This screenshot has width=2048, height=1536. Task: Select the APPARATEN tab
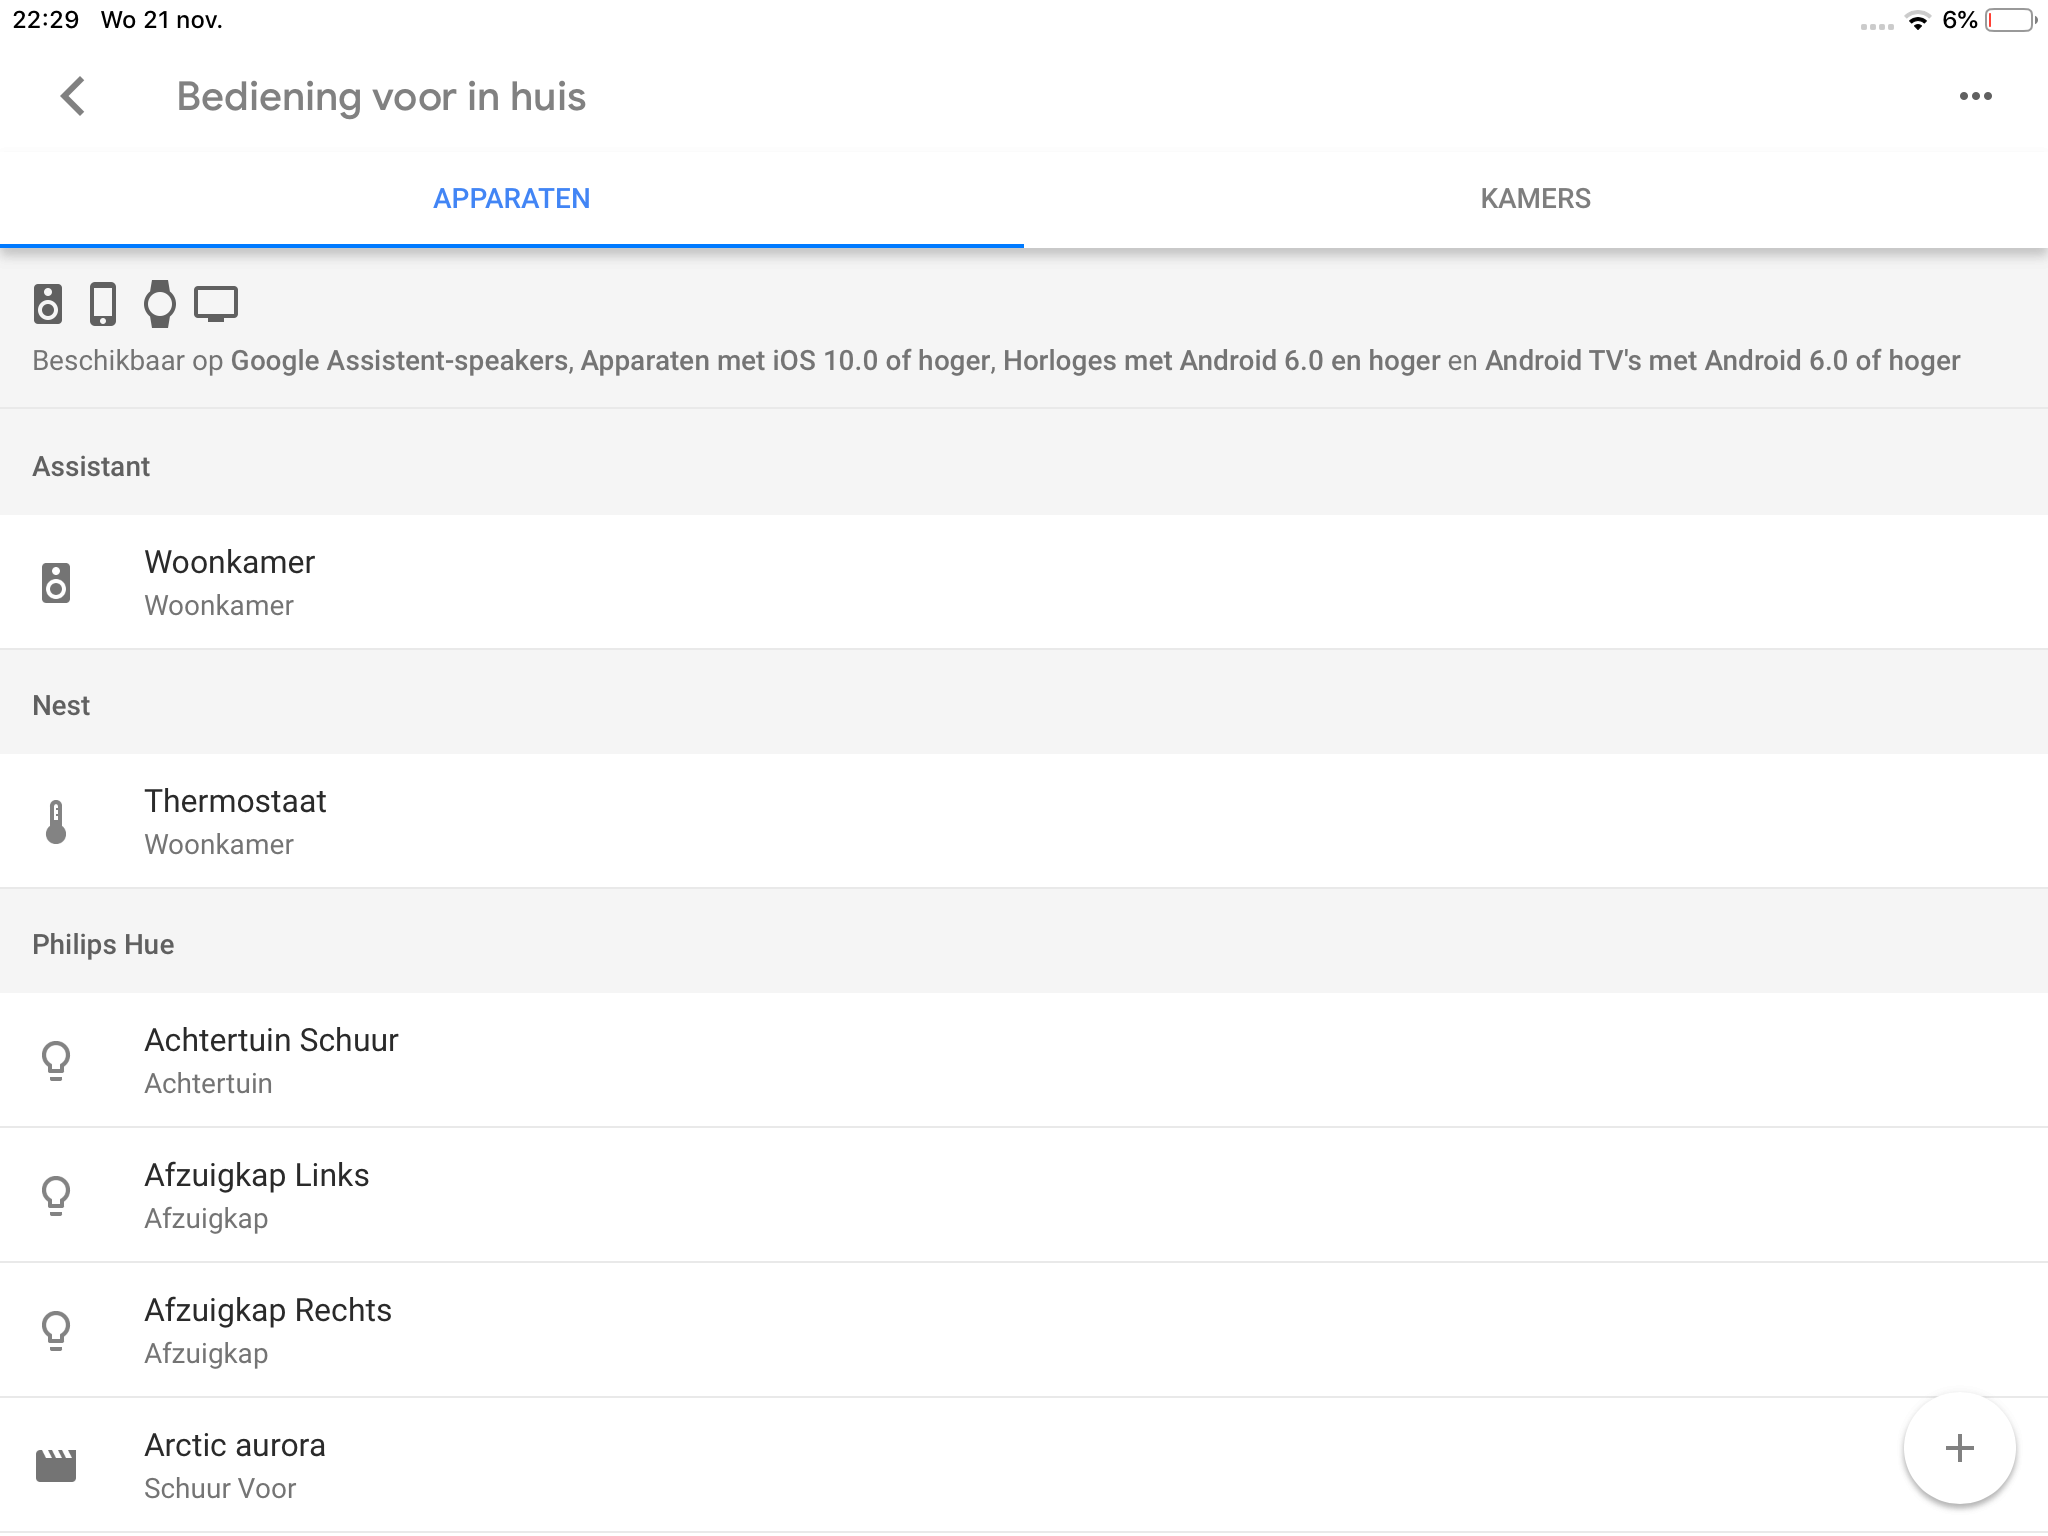511,199
